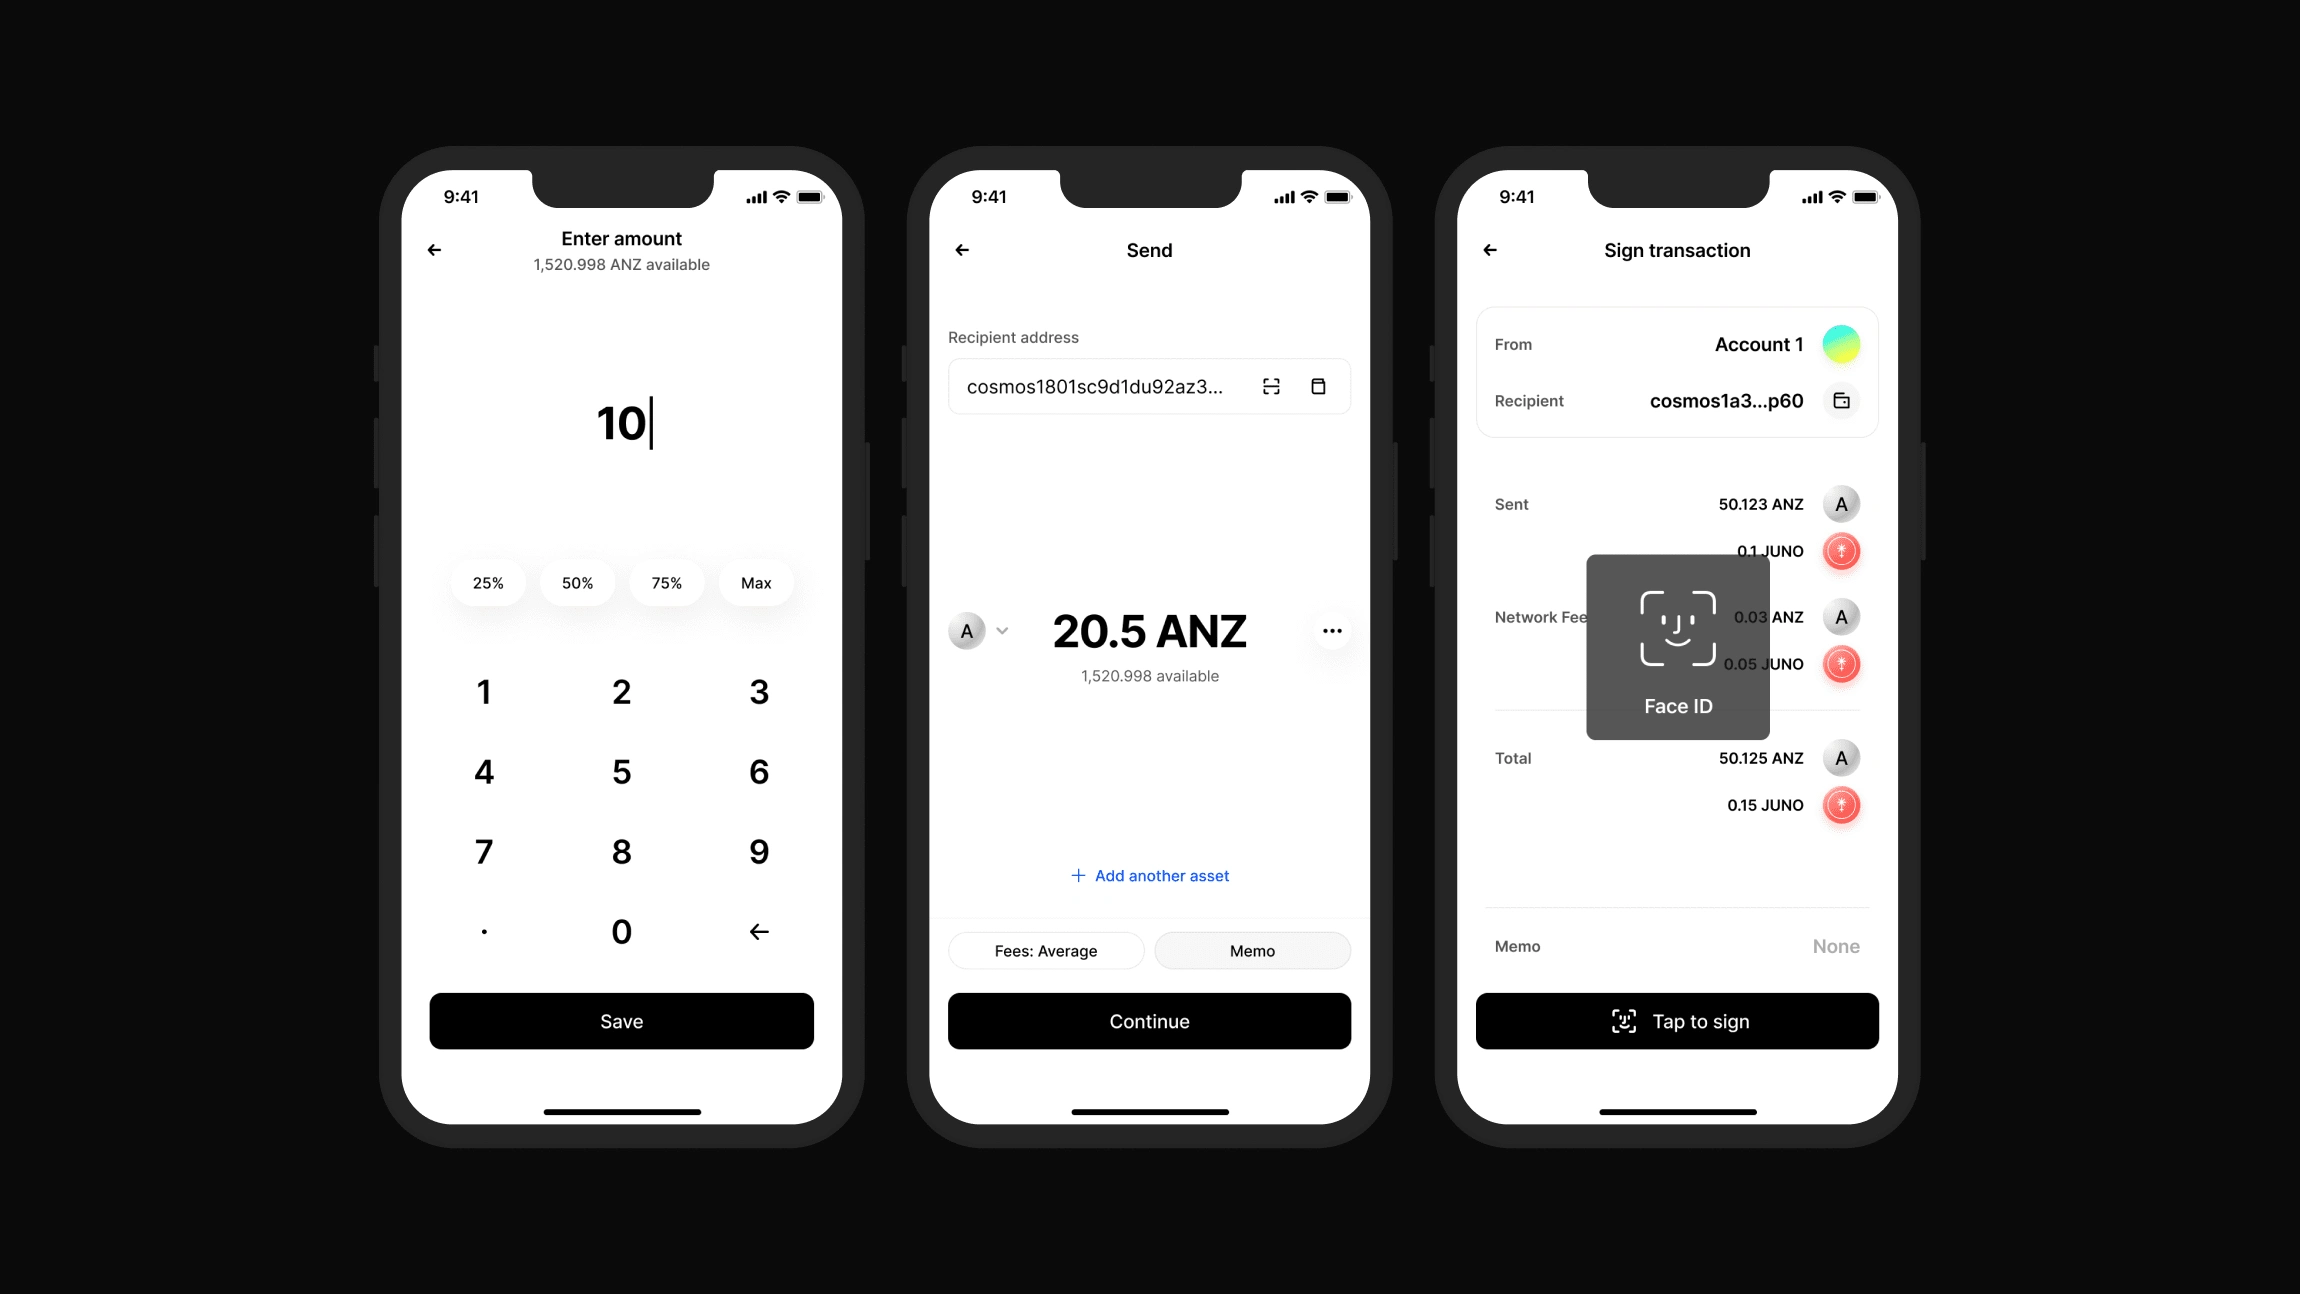Click the three-dot options menu icon
Viewport: 2300px width, 1294px height.
(x=1332, y=630)
